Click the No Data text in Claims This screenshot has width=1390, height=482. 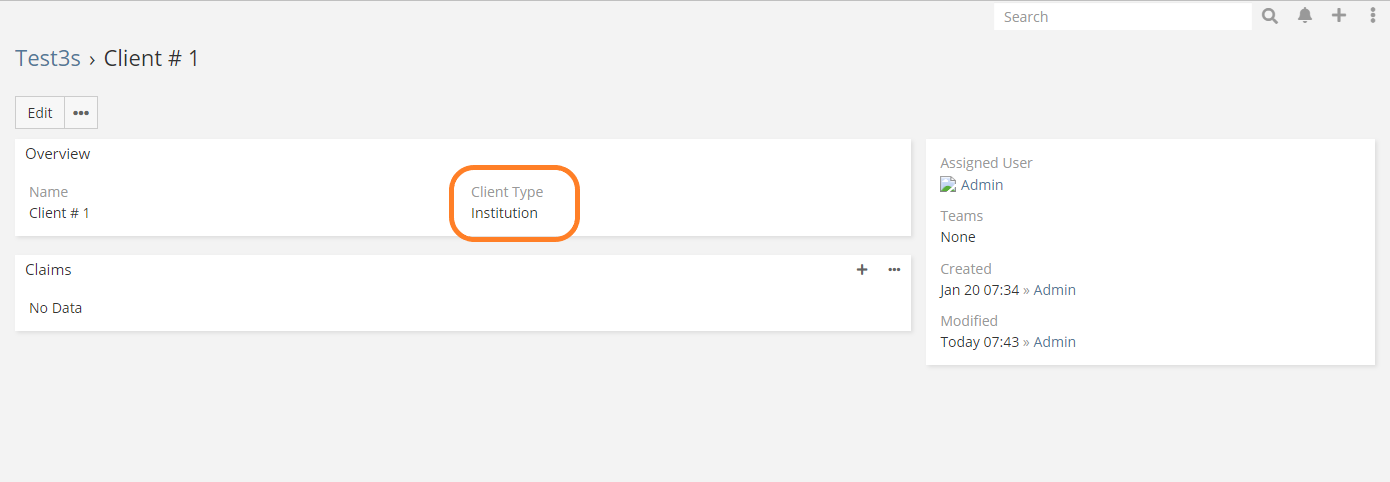coord(55,308)
